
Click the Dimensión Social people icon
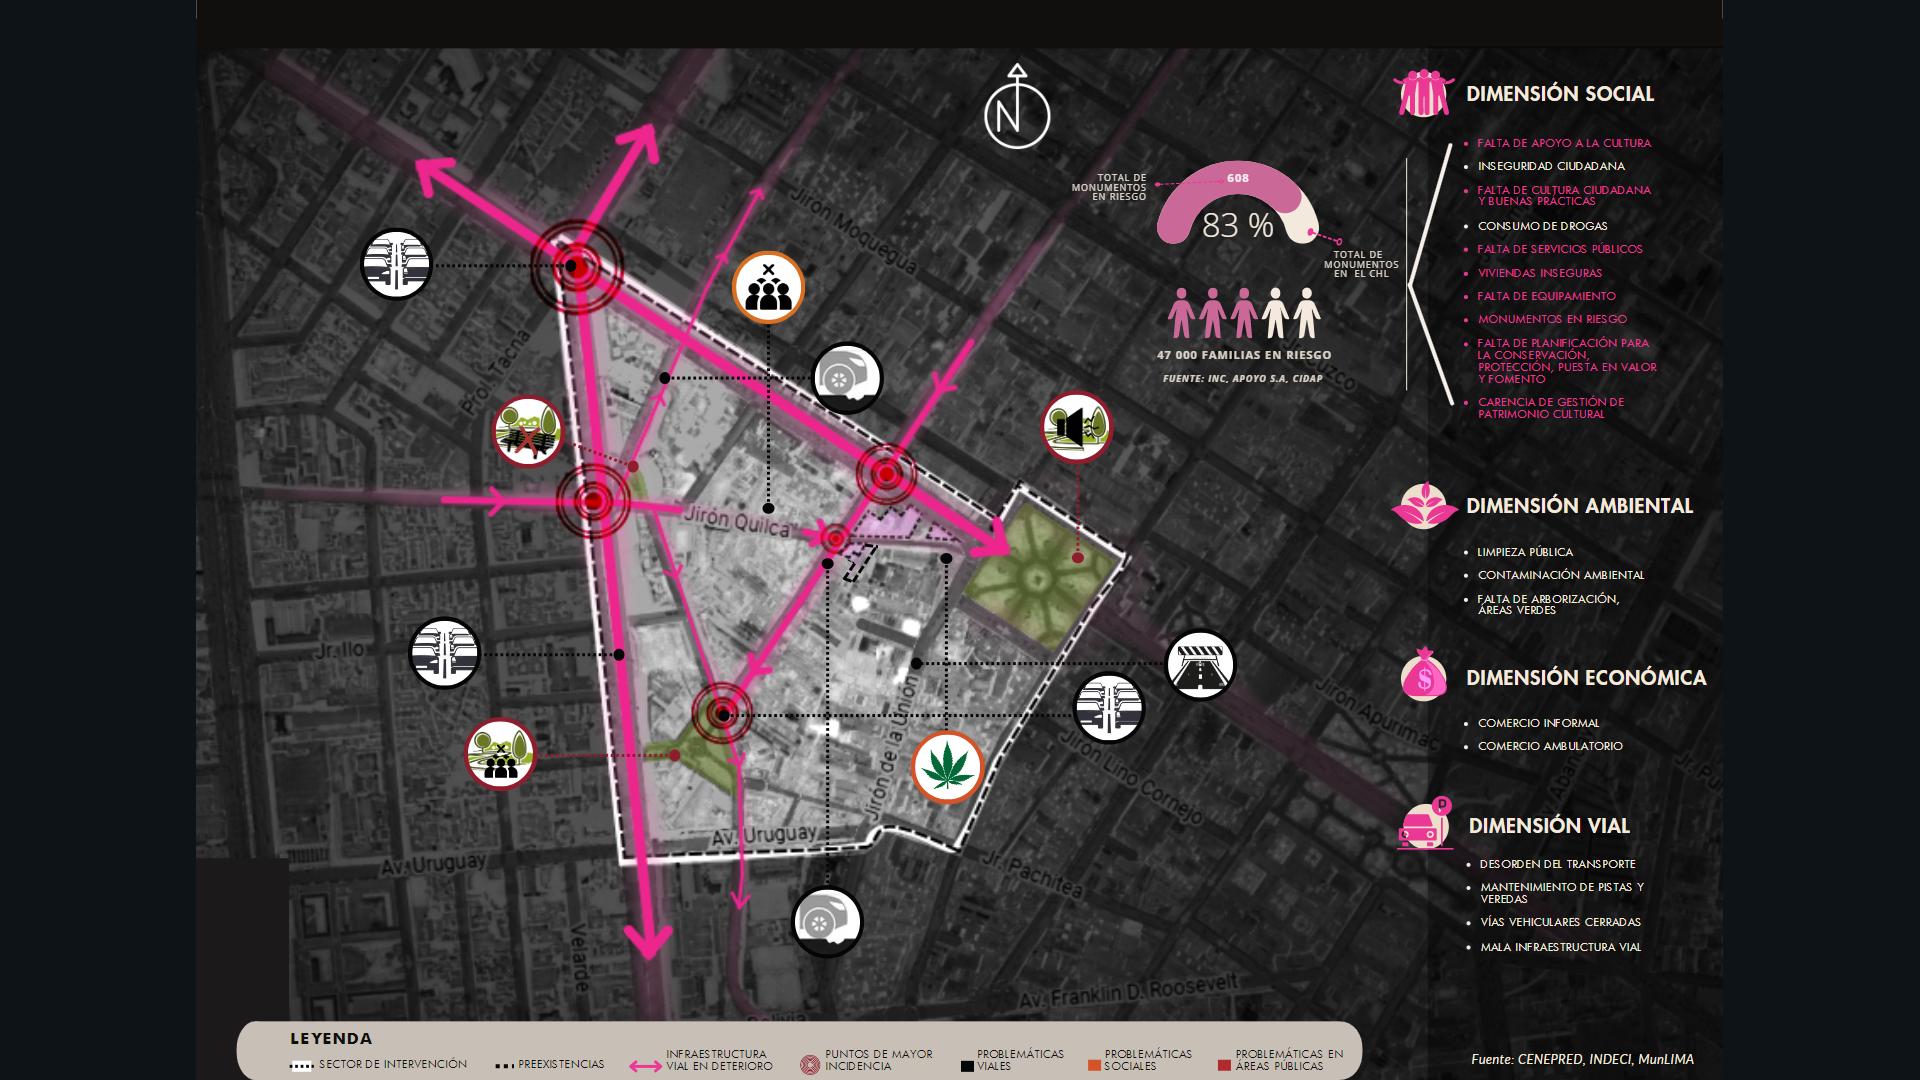[x=1422, y=93]
